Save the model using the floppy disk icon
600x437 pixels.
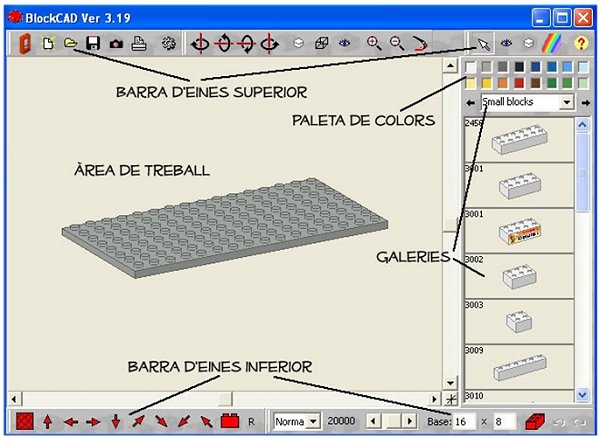pos(93,44)
